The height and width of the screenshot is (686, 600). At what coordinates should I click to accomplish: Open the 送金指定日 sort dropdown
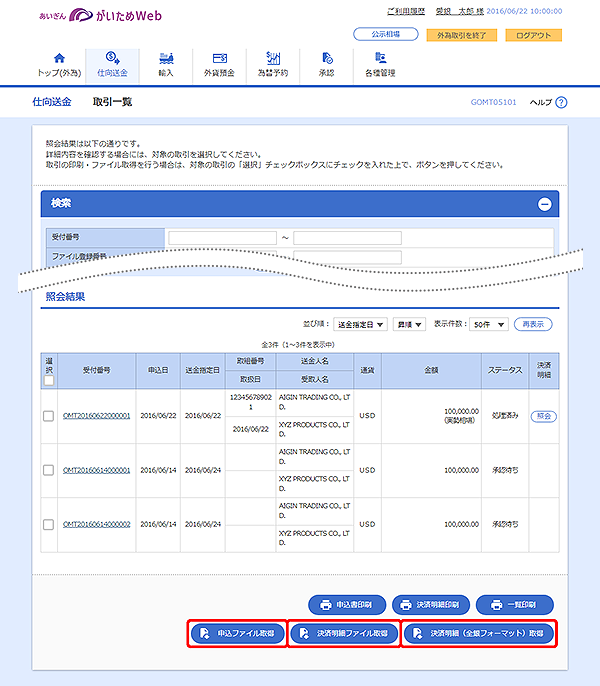360,325
